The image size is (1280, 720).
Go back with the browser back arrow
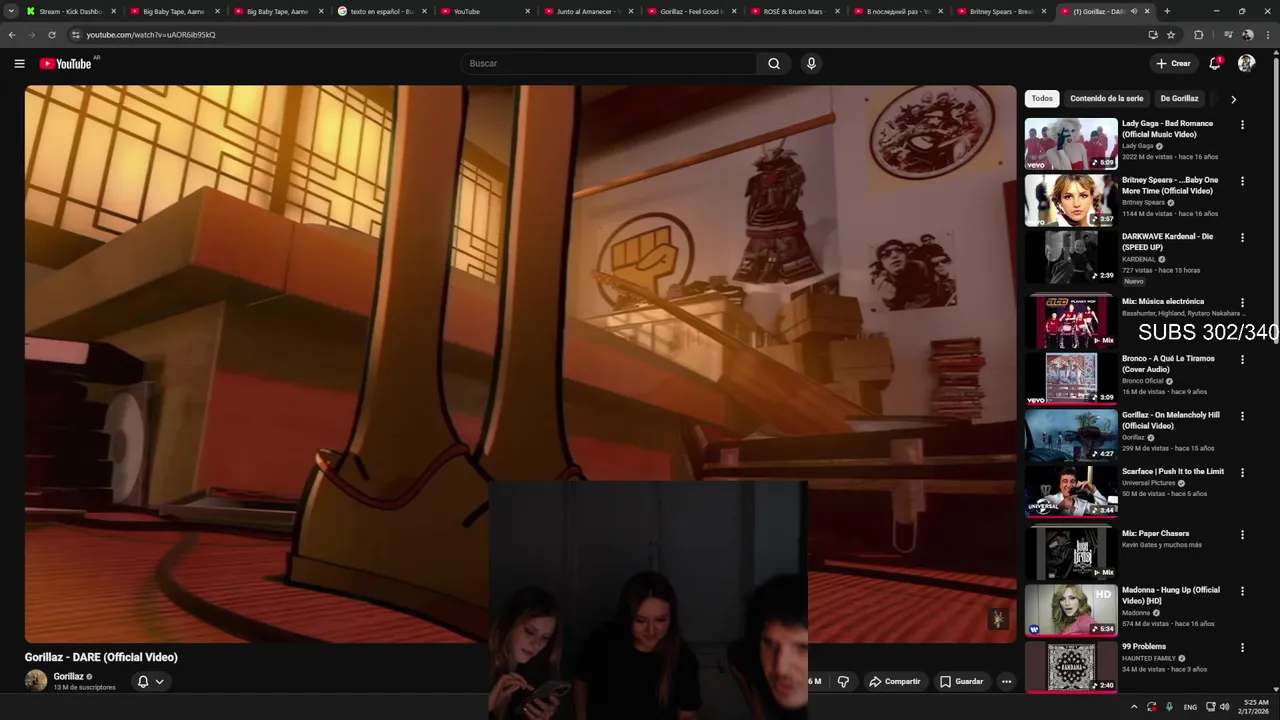coord(12,34)
